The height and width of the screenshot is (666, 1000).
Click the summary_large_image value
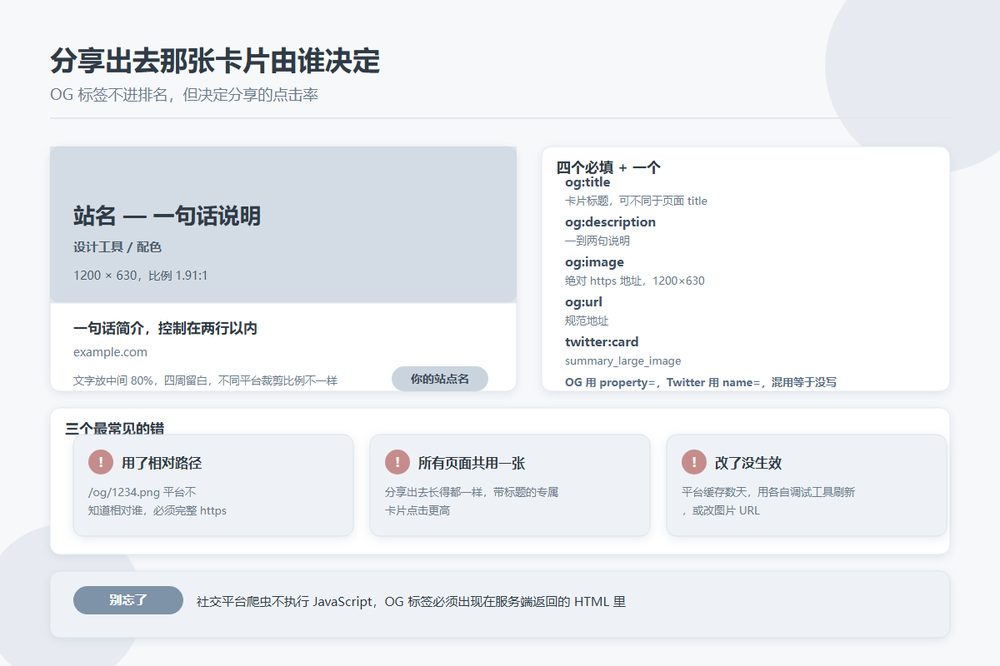click(623, 360)
